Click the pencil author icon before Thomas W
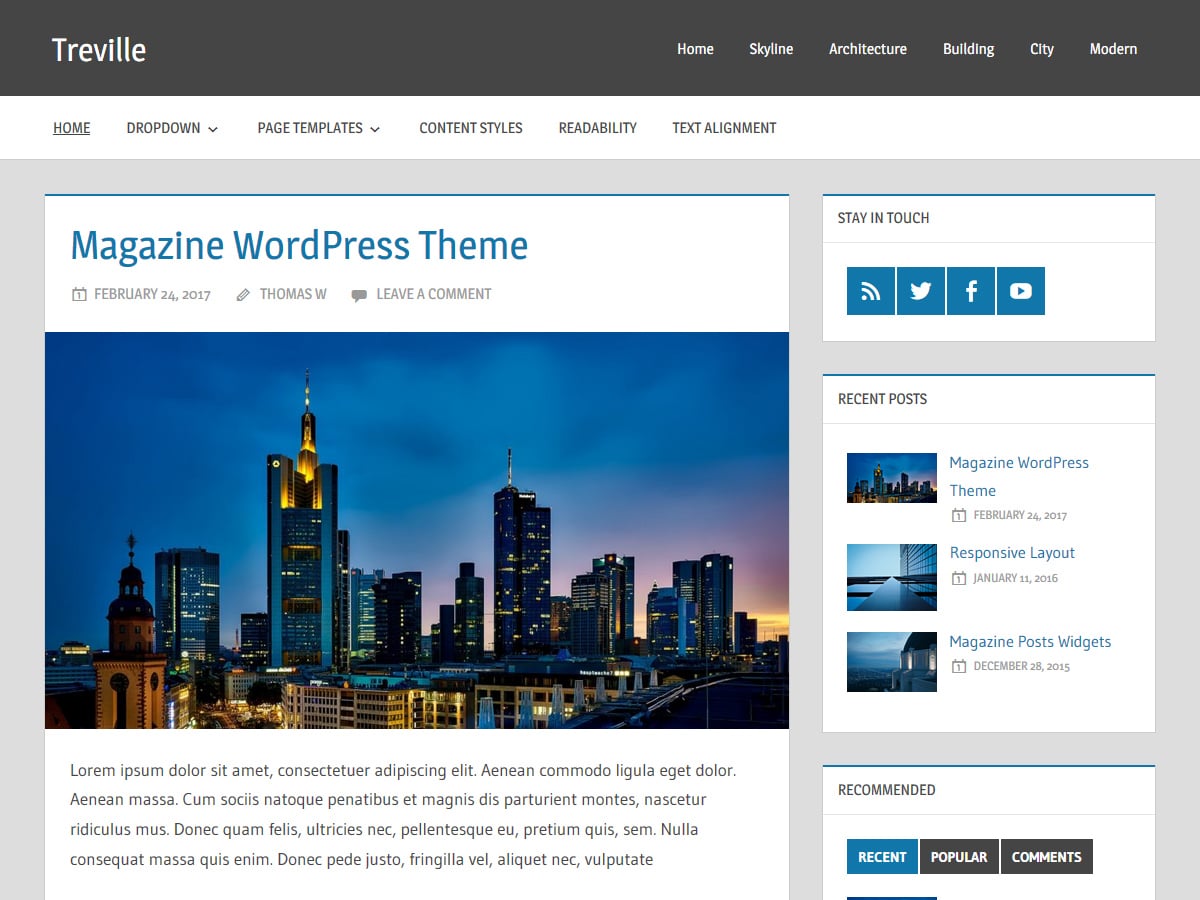The image size is (1200, 900). tap(243, 294)
